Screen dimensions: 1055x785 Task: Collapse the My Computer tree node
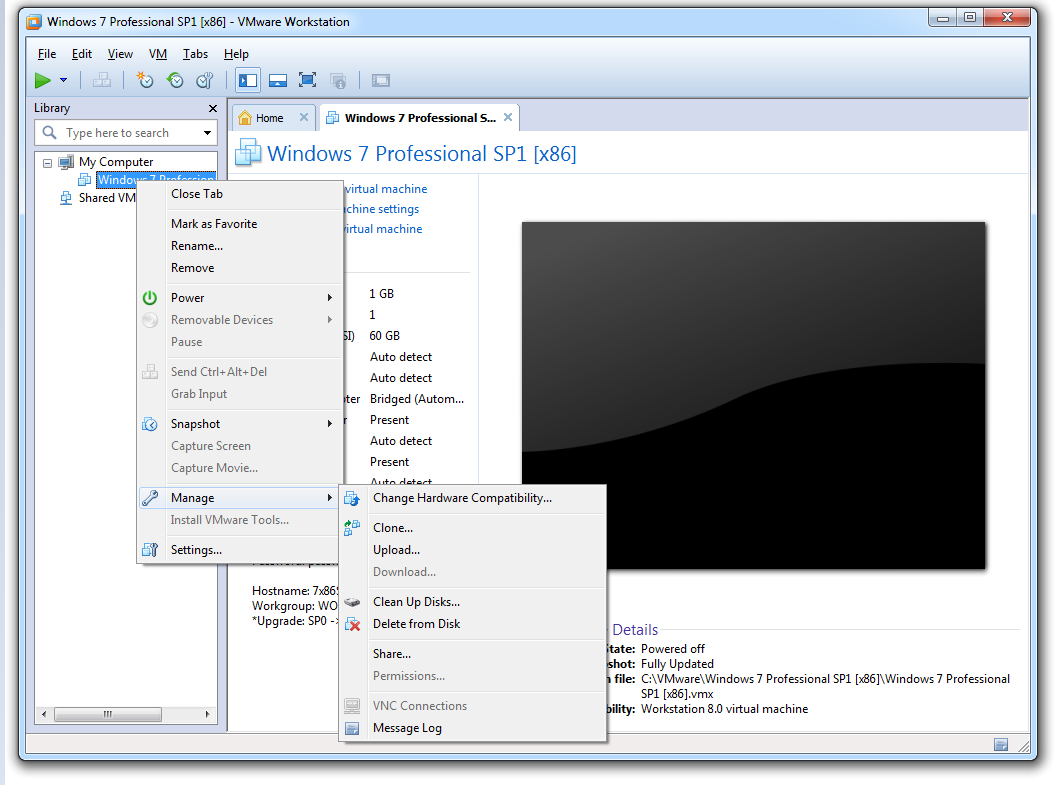(x=47, y=162)
